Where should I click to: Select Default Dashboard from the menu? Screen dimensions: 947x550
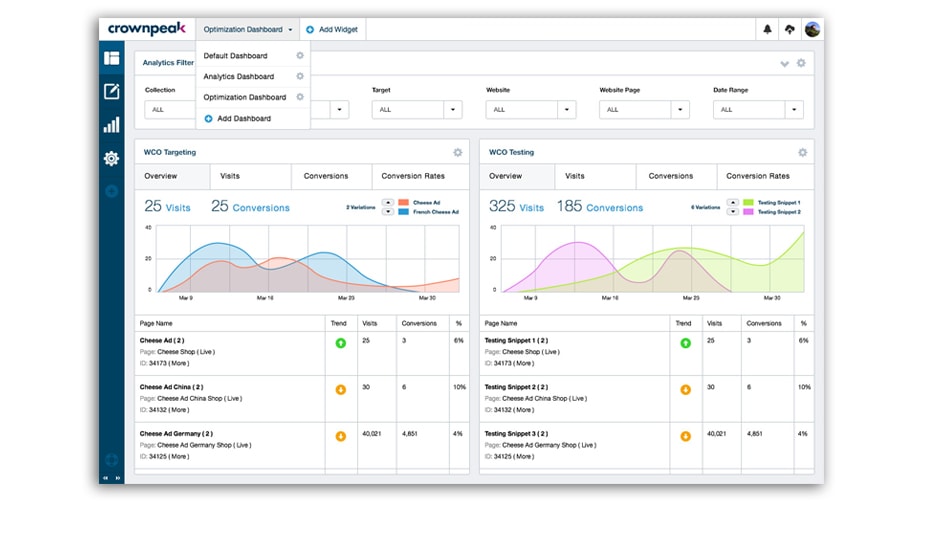(x=235, y=56)
